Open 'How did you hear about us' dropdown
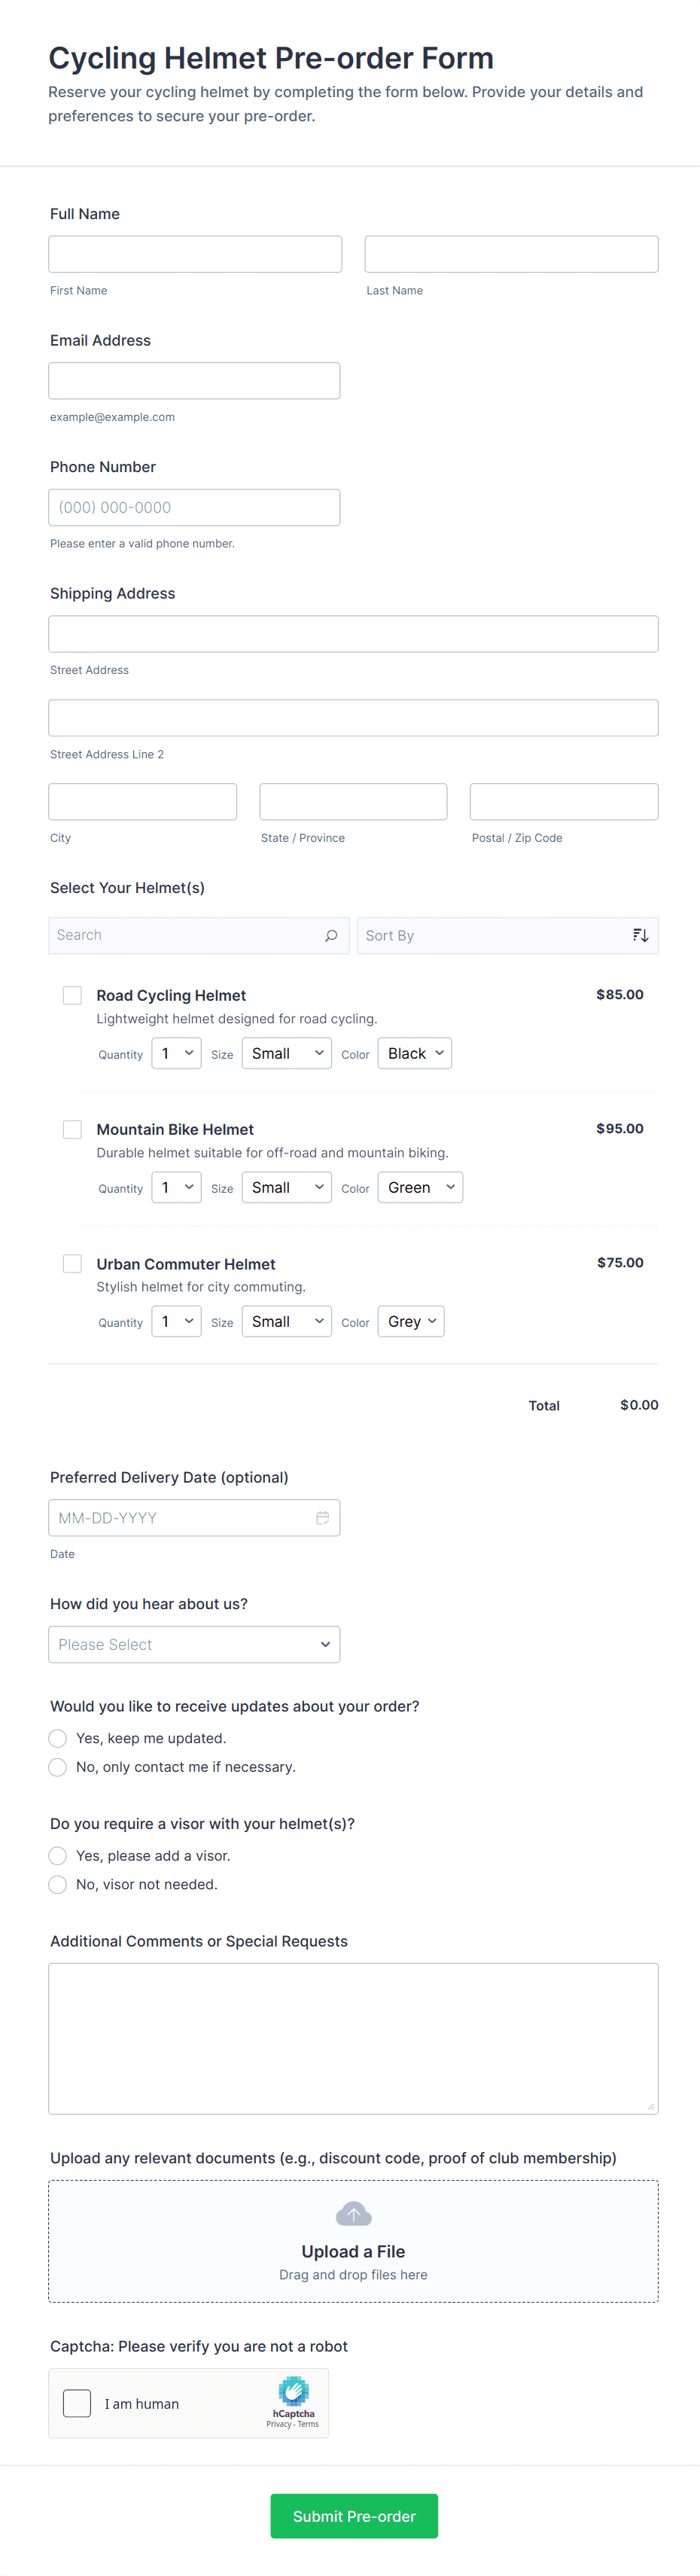Viewport: 700px width, 2576px height. click(194, 1644)
